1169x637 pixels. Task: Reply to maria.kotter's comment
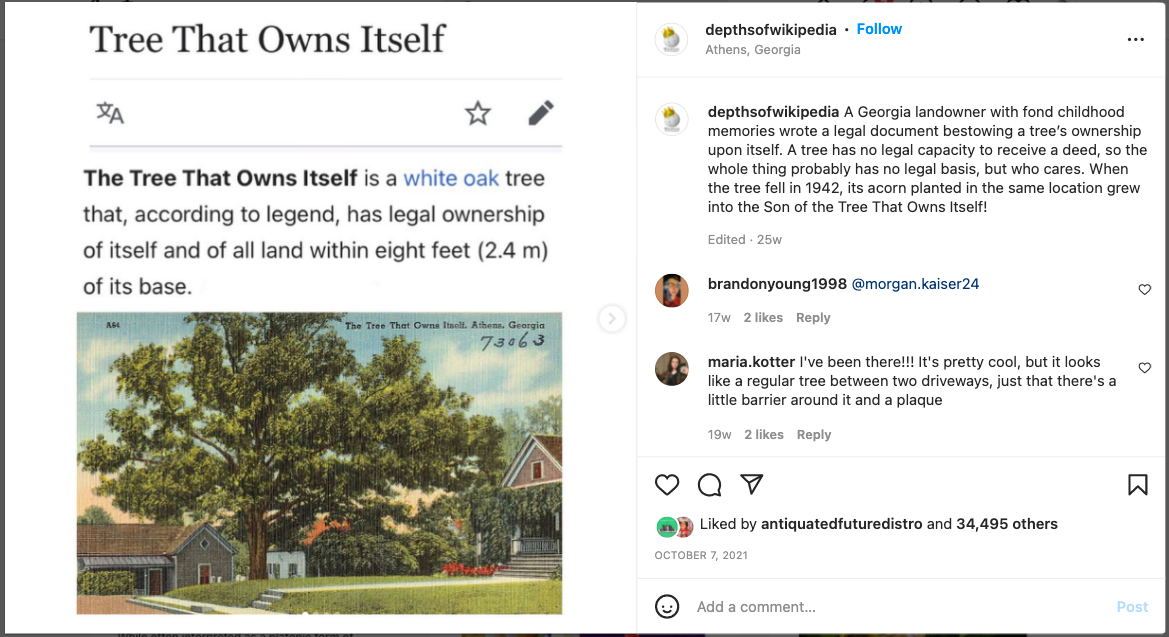coord(813,435)
